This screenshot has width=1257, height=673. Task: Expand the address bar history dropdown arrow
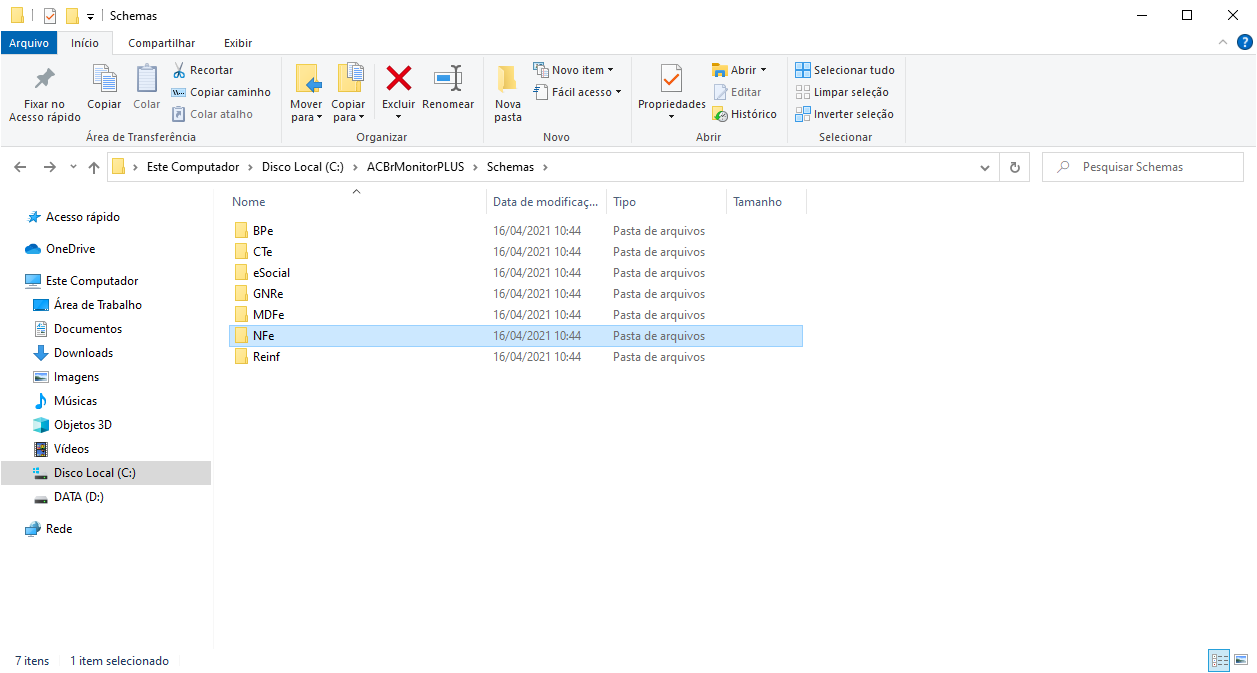click(x=985, y=168)
